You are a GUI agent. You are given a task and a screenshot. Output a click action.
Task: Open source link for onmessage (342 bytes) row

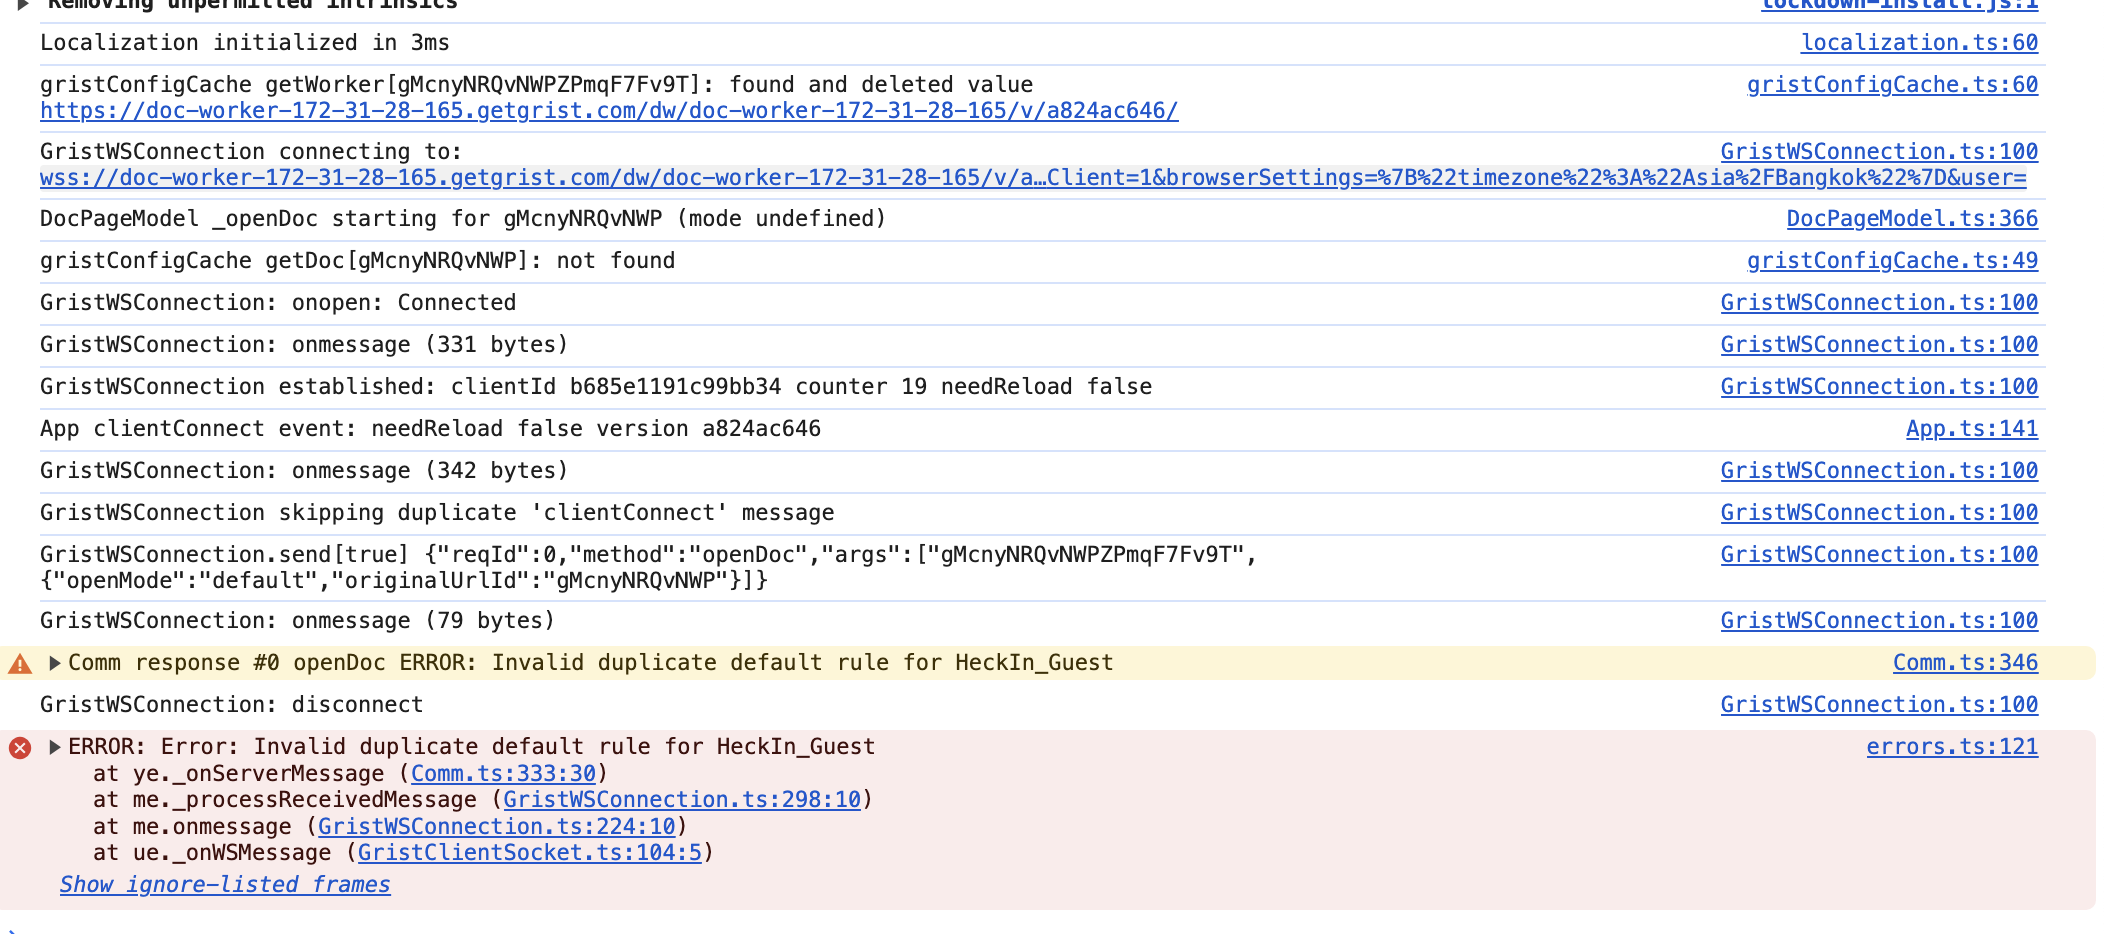coord(1879,471)
